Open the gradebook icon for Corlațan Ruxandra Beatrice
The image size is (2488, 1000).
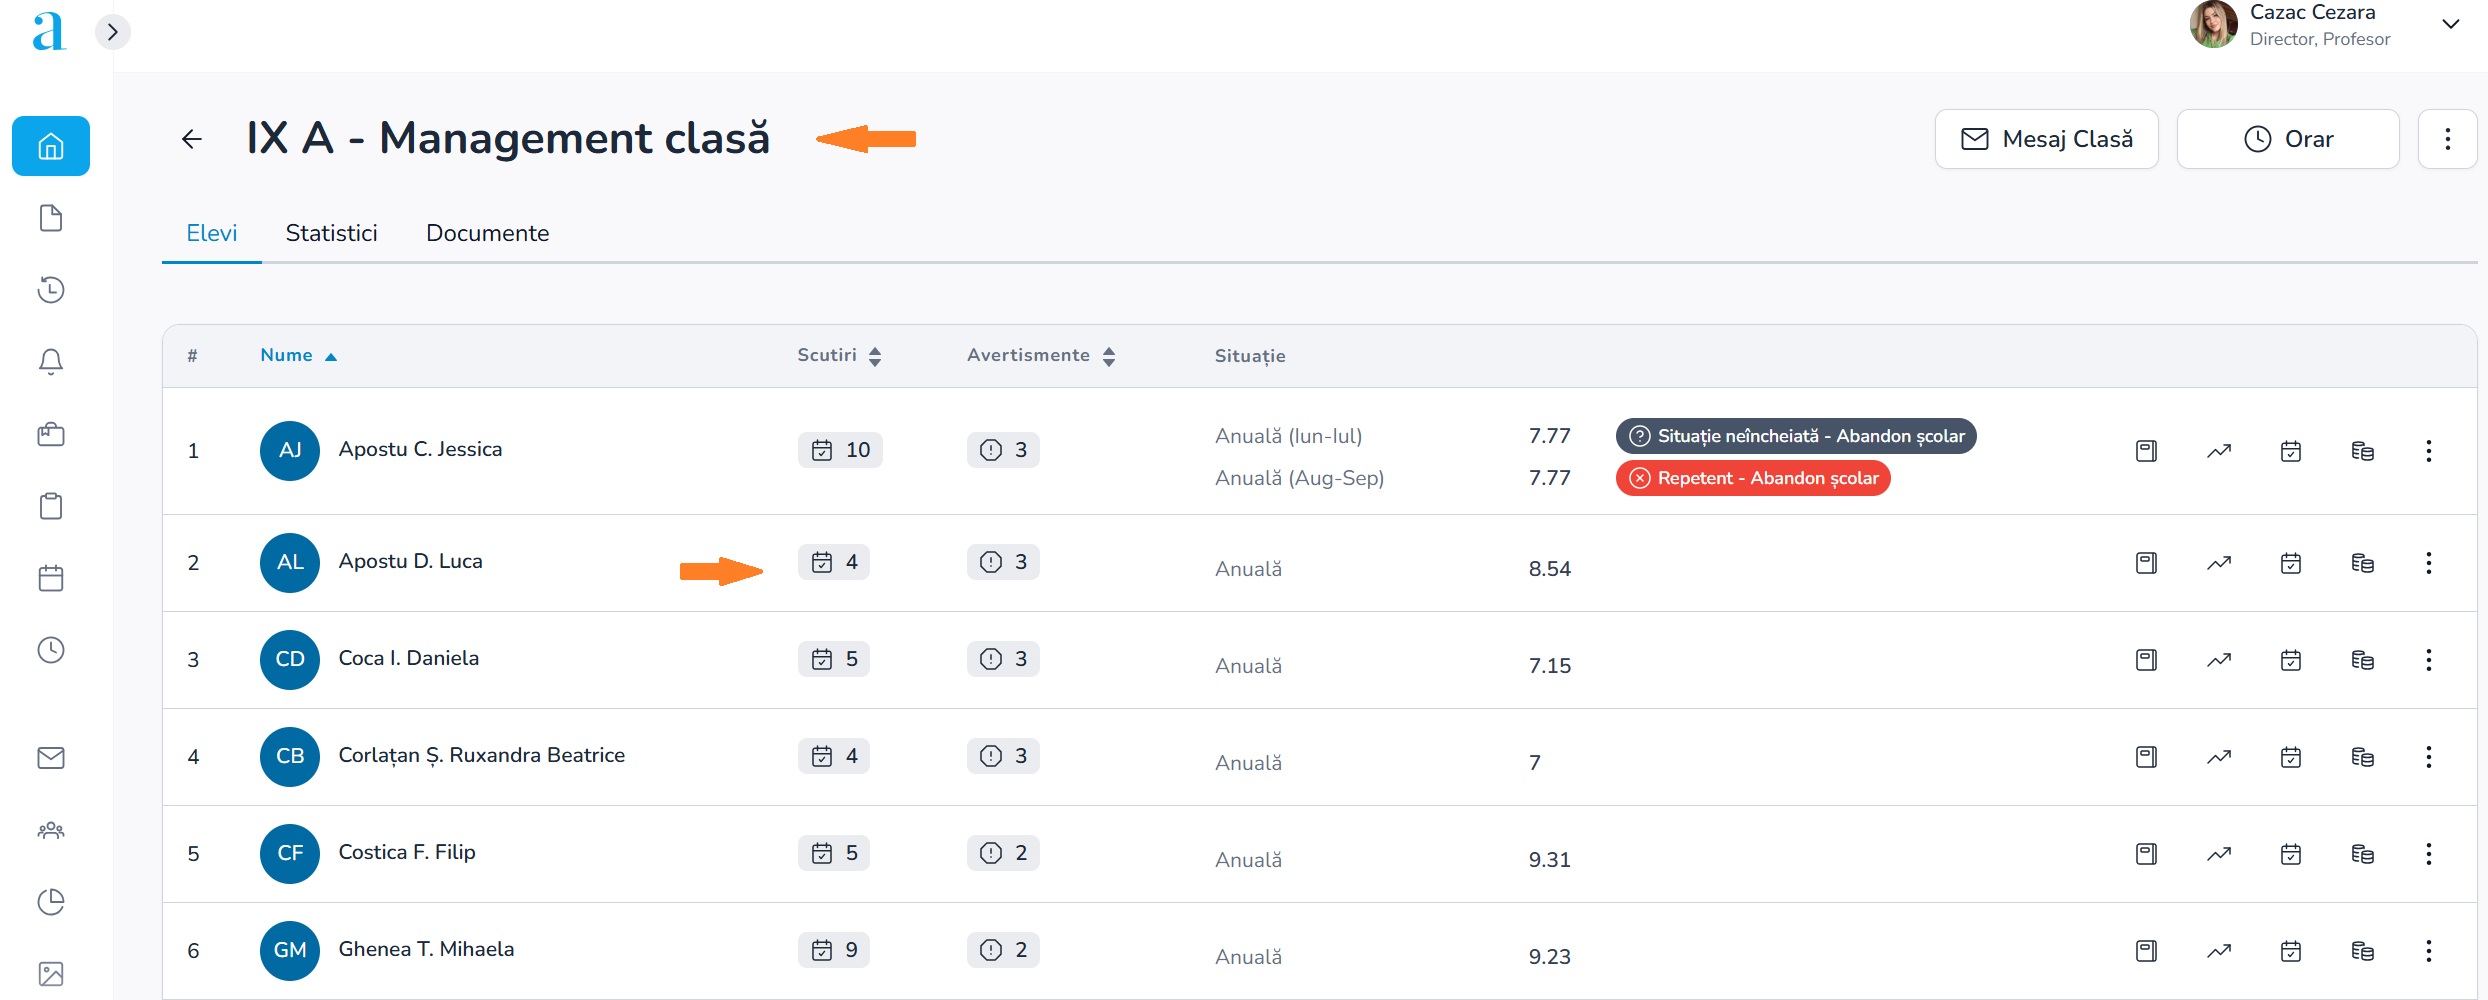coord(2146,757)
